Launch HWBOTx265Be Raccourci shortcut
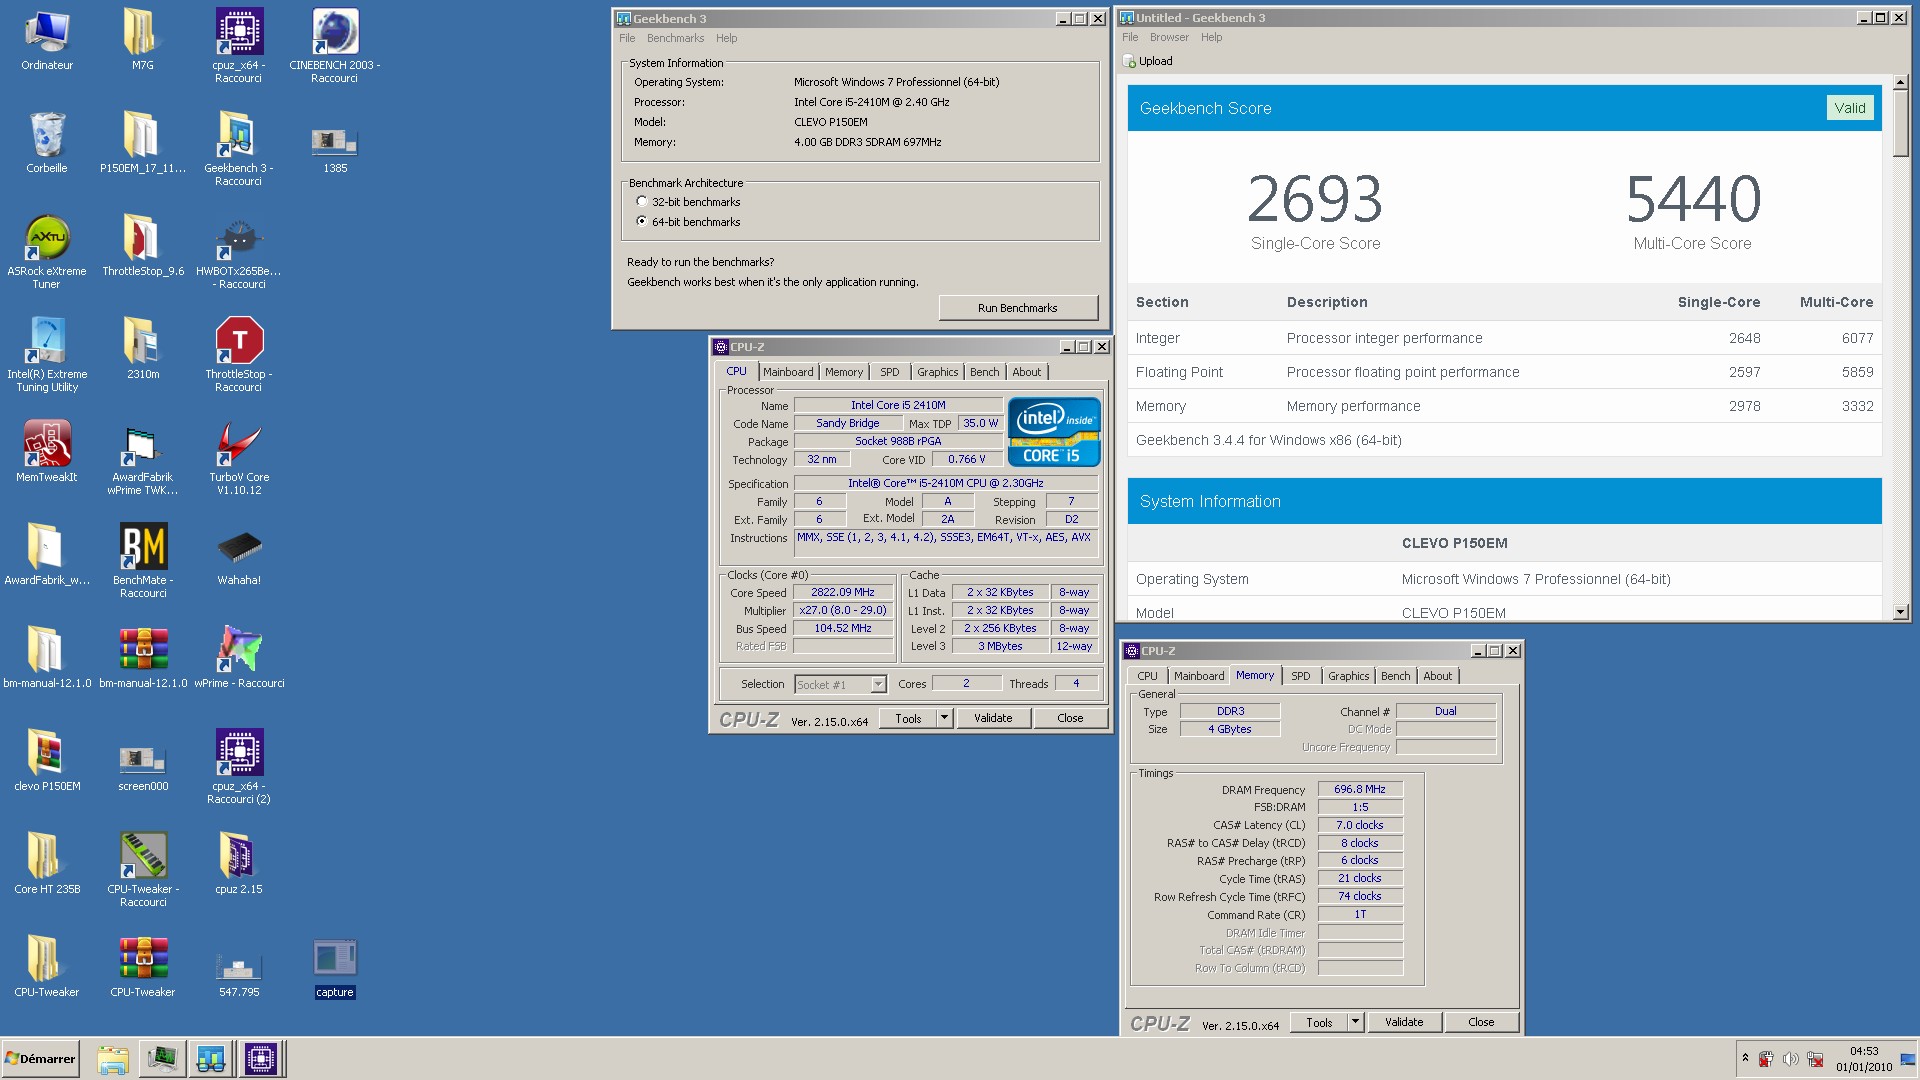1920x1080 pixels. coord(238,252)
